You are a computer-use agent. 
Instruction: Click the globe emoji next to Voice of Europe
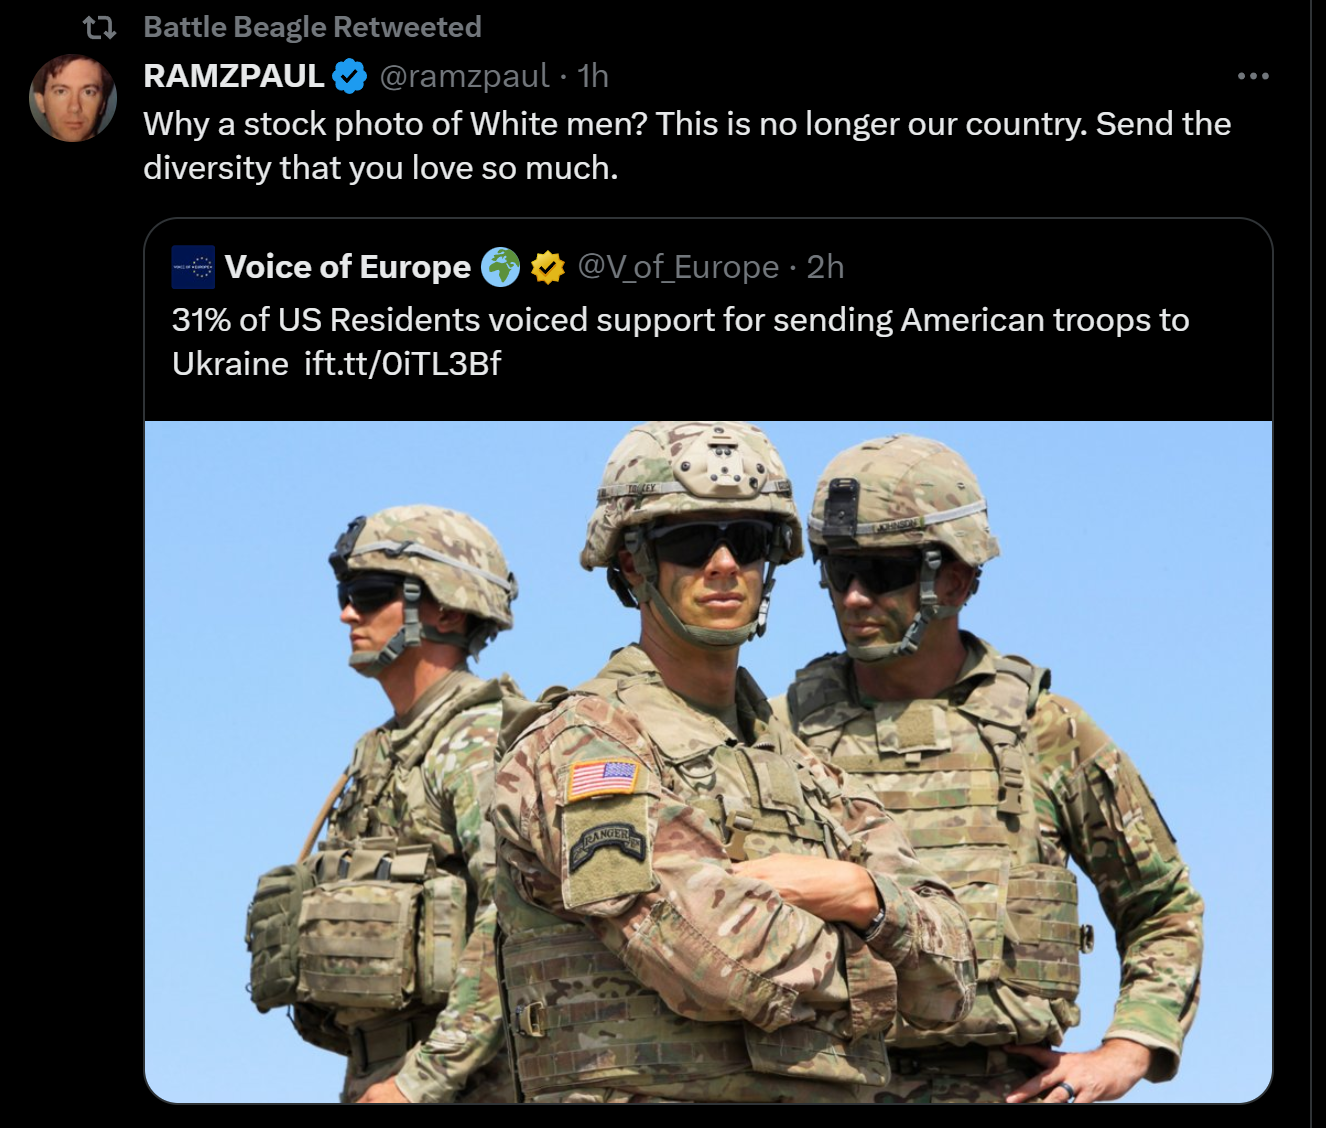coord(501,267)
